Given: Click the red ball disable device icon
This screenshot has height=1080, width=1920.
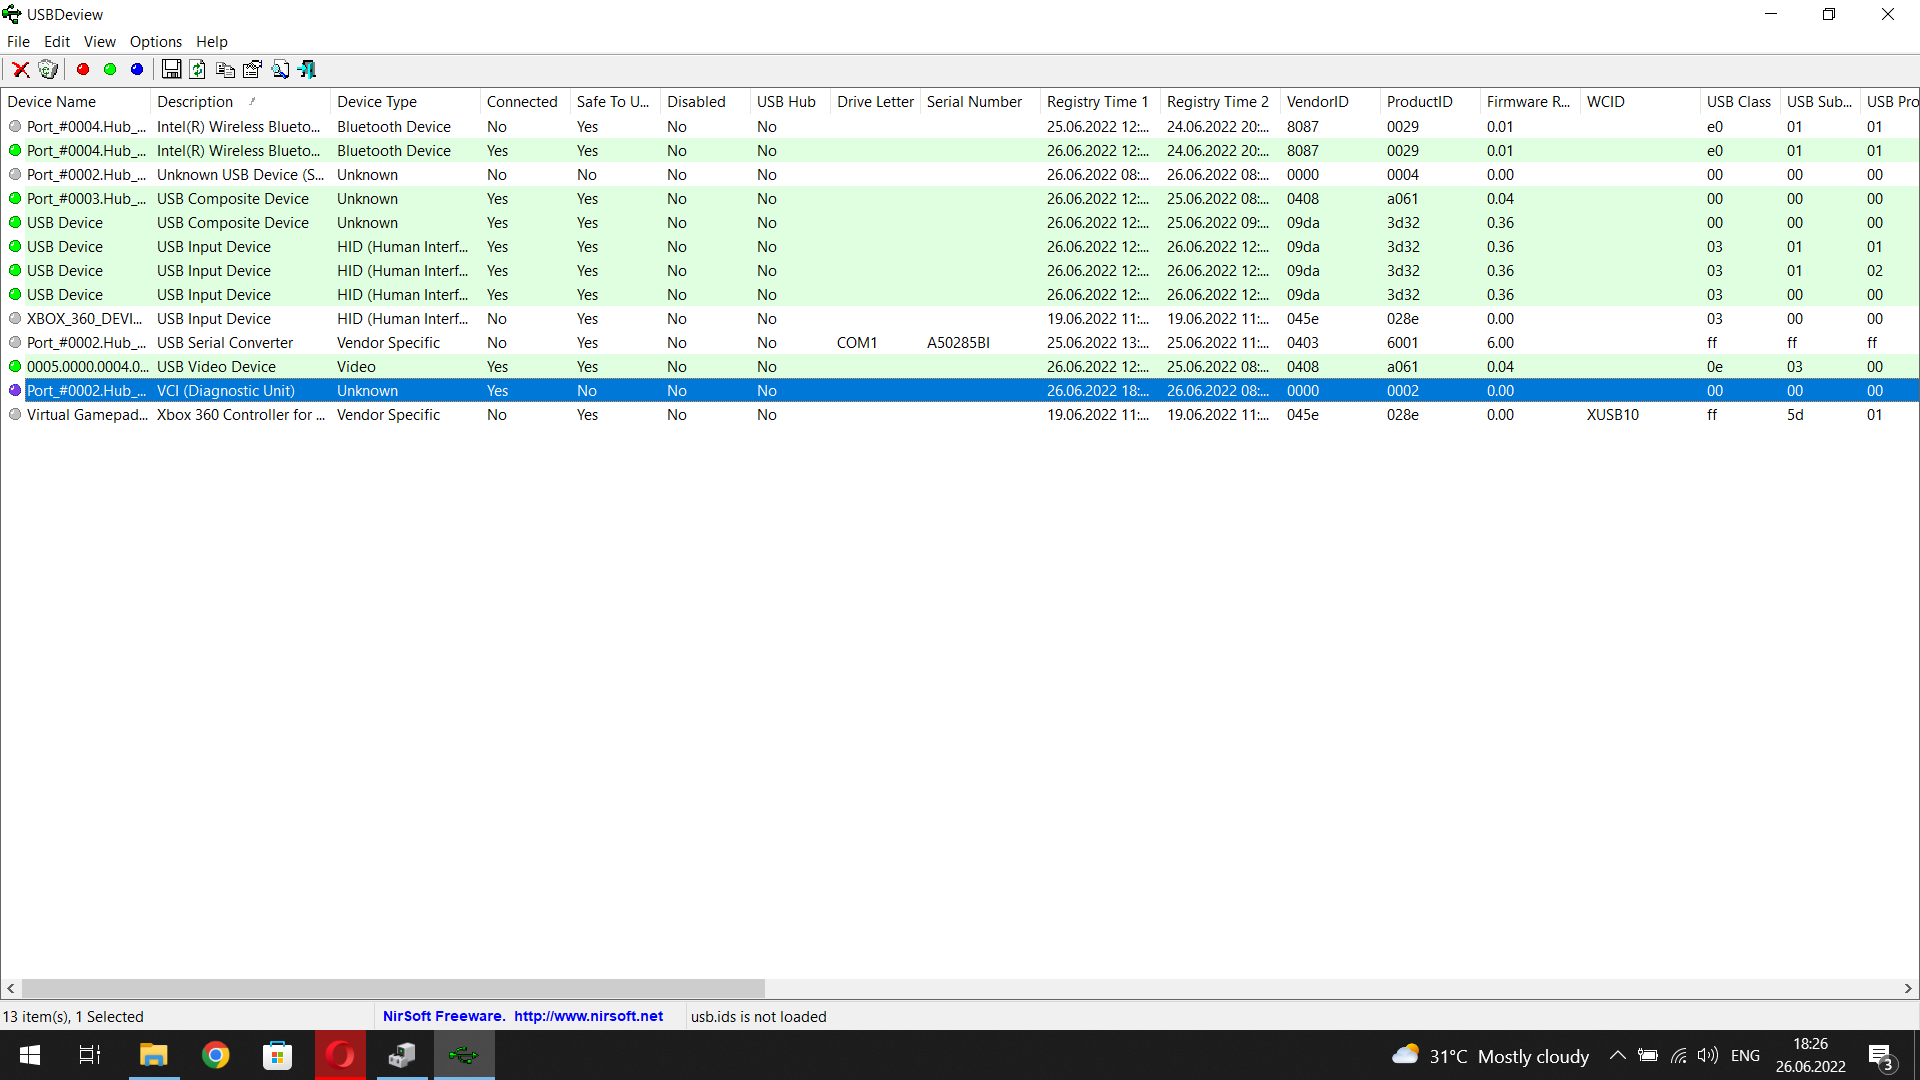Looking at the screenshot, I should (x=83, y=69).
